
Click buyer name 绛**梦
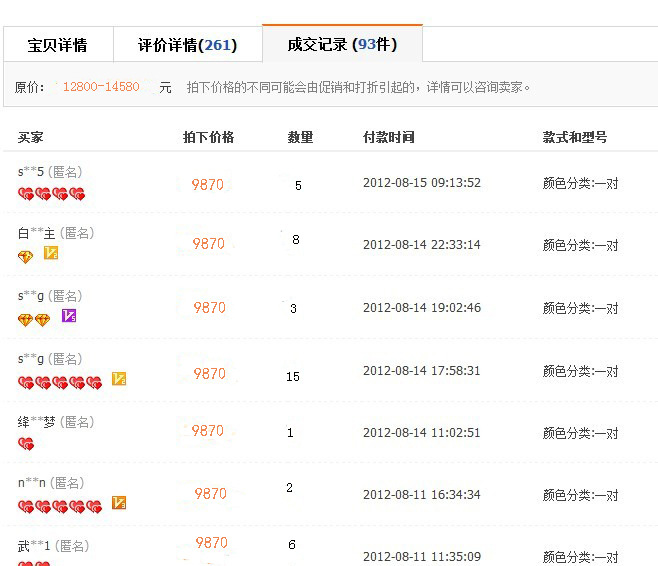36,422
